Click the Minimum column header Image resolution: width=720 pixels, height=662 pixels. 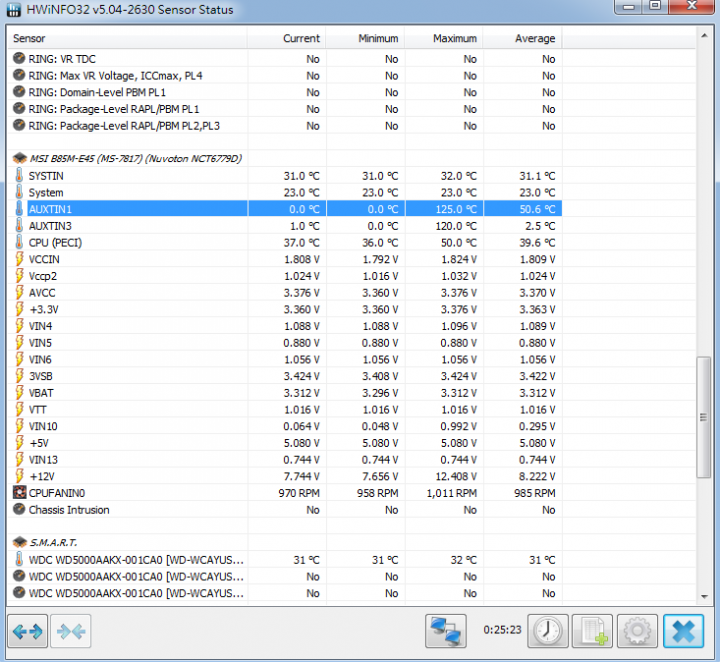point(366,38)
